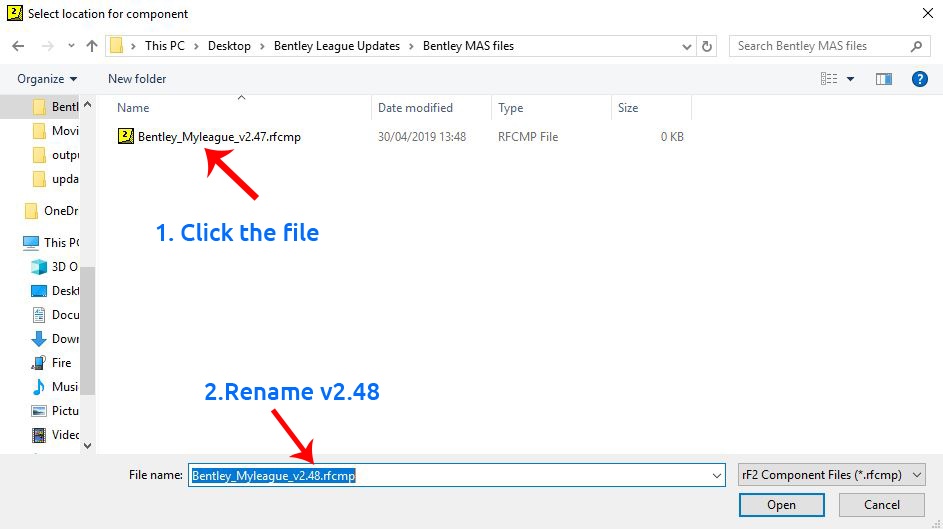
Task: Click the search magnifier icon
Action: coord(916,46)
